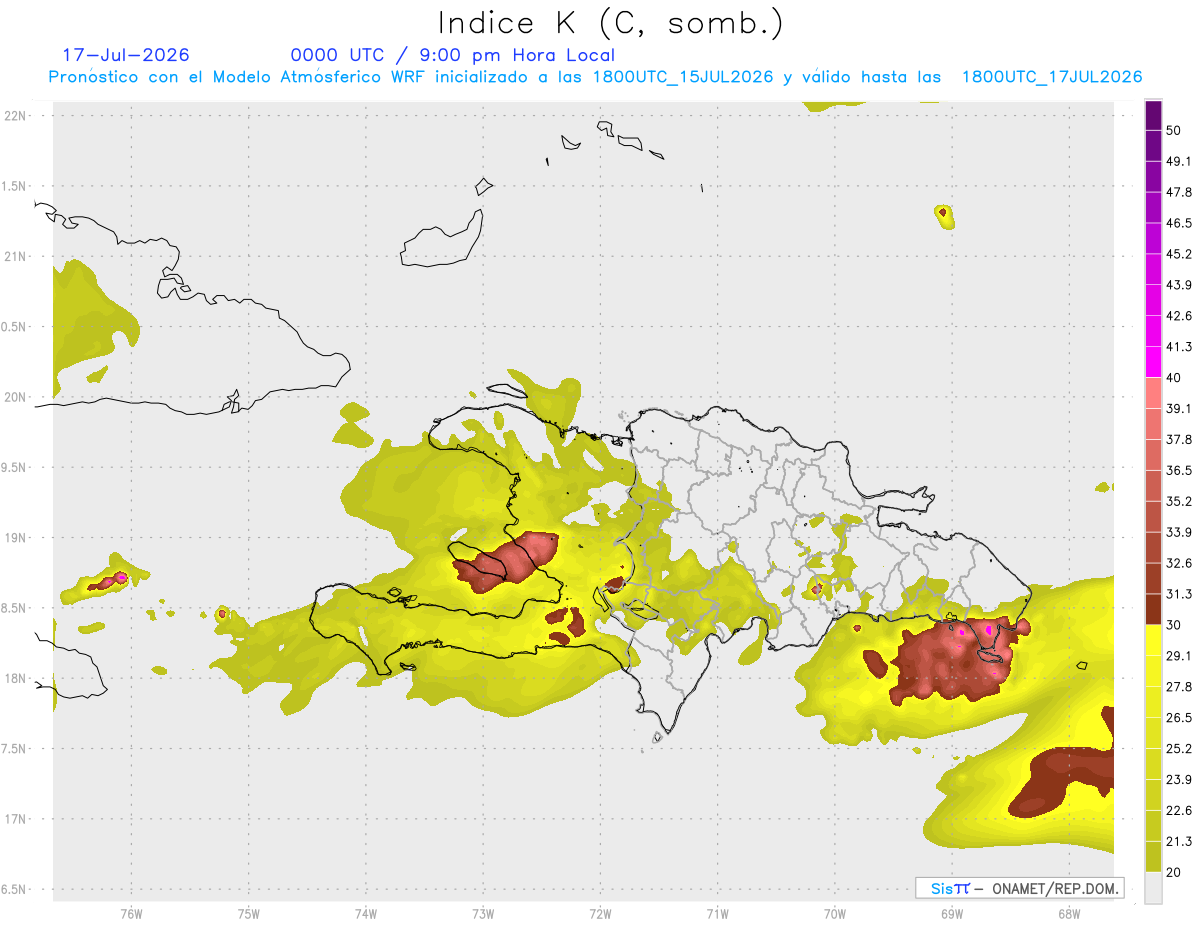This screenshot has width=1200, height=927.
Task: Pick the magenta swatch between 40 and 41.3
Action: tap(1153, 362)
